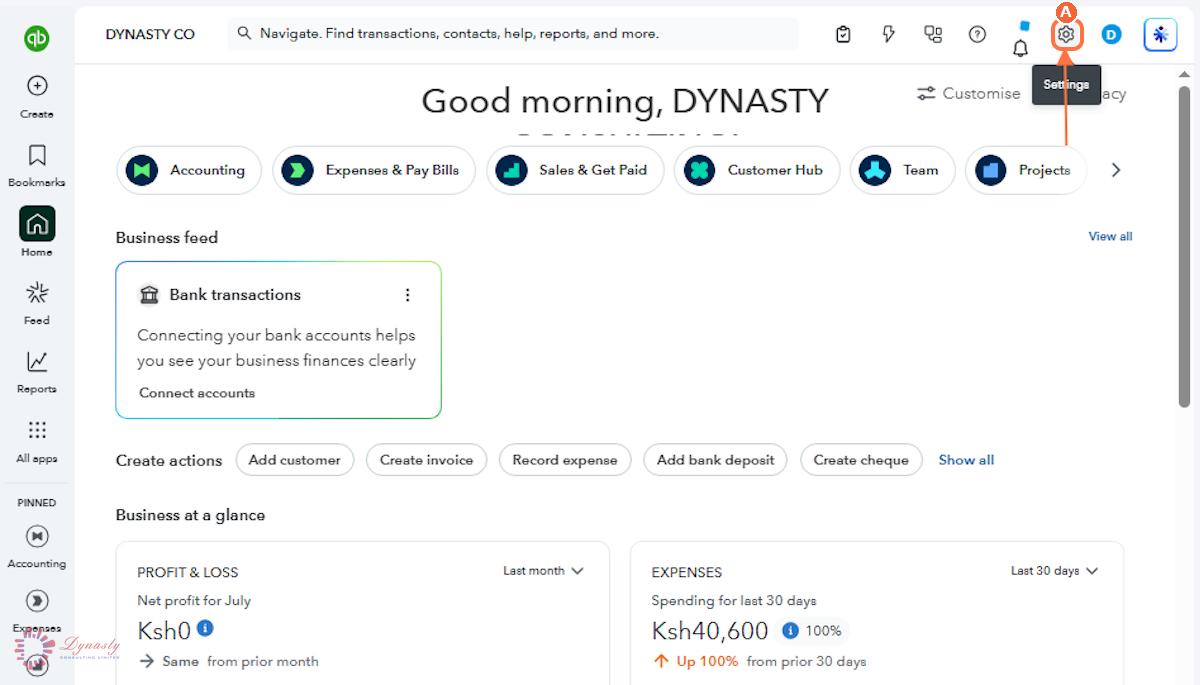Click the Add bank deposit button

(x=716, y=460)
